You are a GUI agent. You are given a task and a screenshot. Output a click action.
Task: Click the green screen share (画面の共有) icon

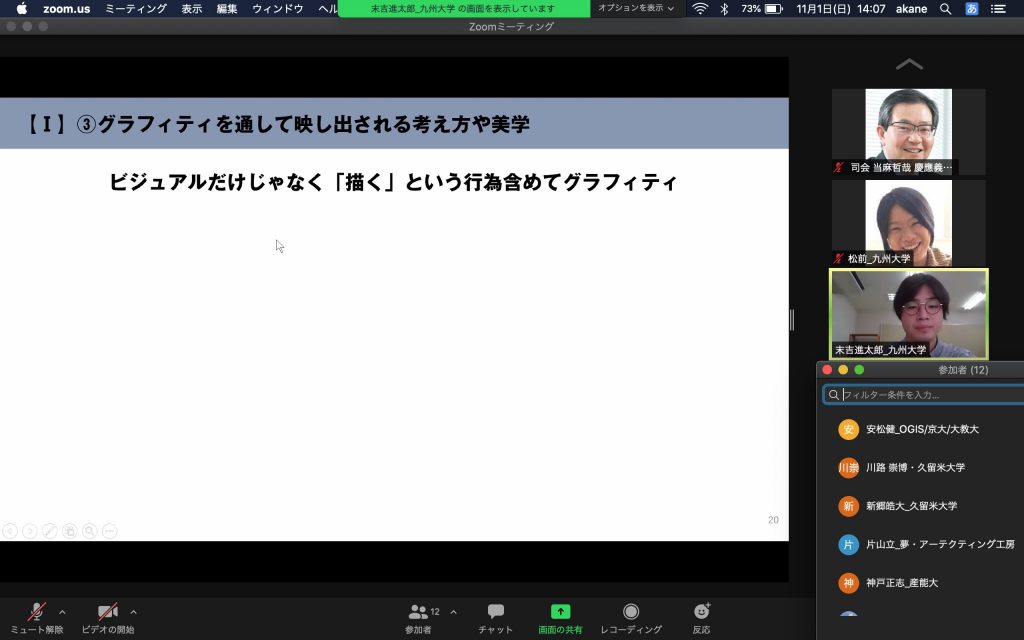(x=560, y=612)
